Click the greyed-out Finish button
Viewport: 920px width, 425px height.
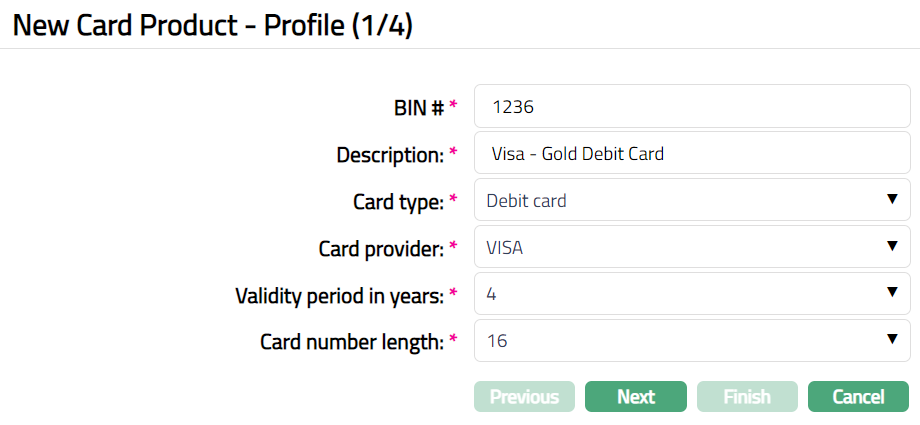pos(746,397)
